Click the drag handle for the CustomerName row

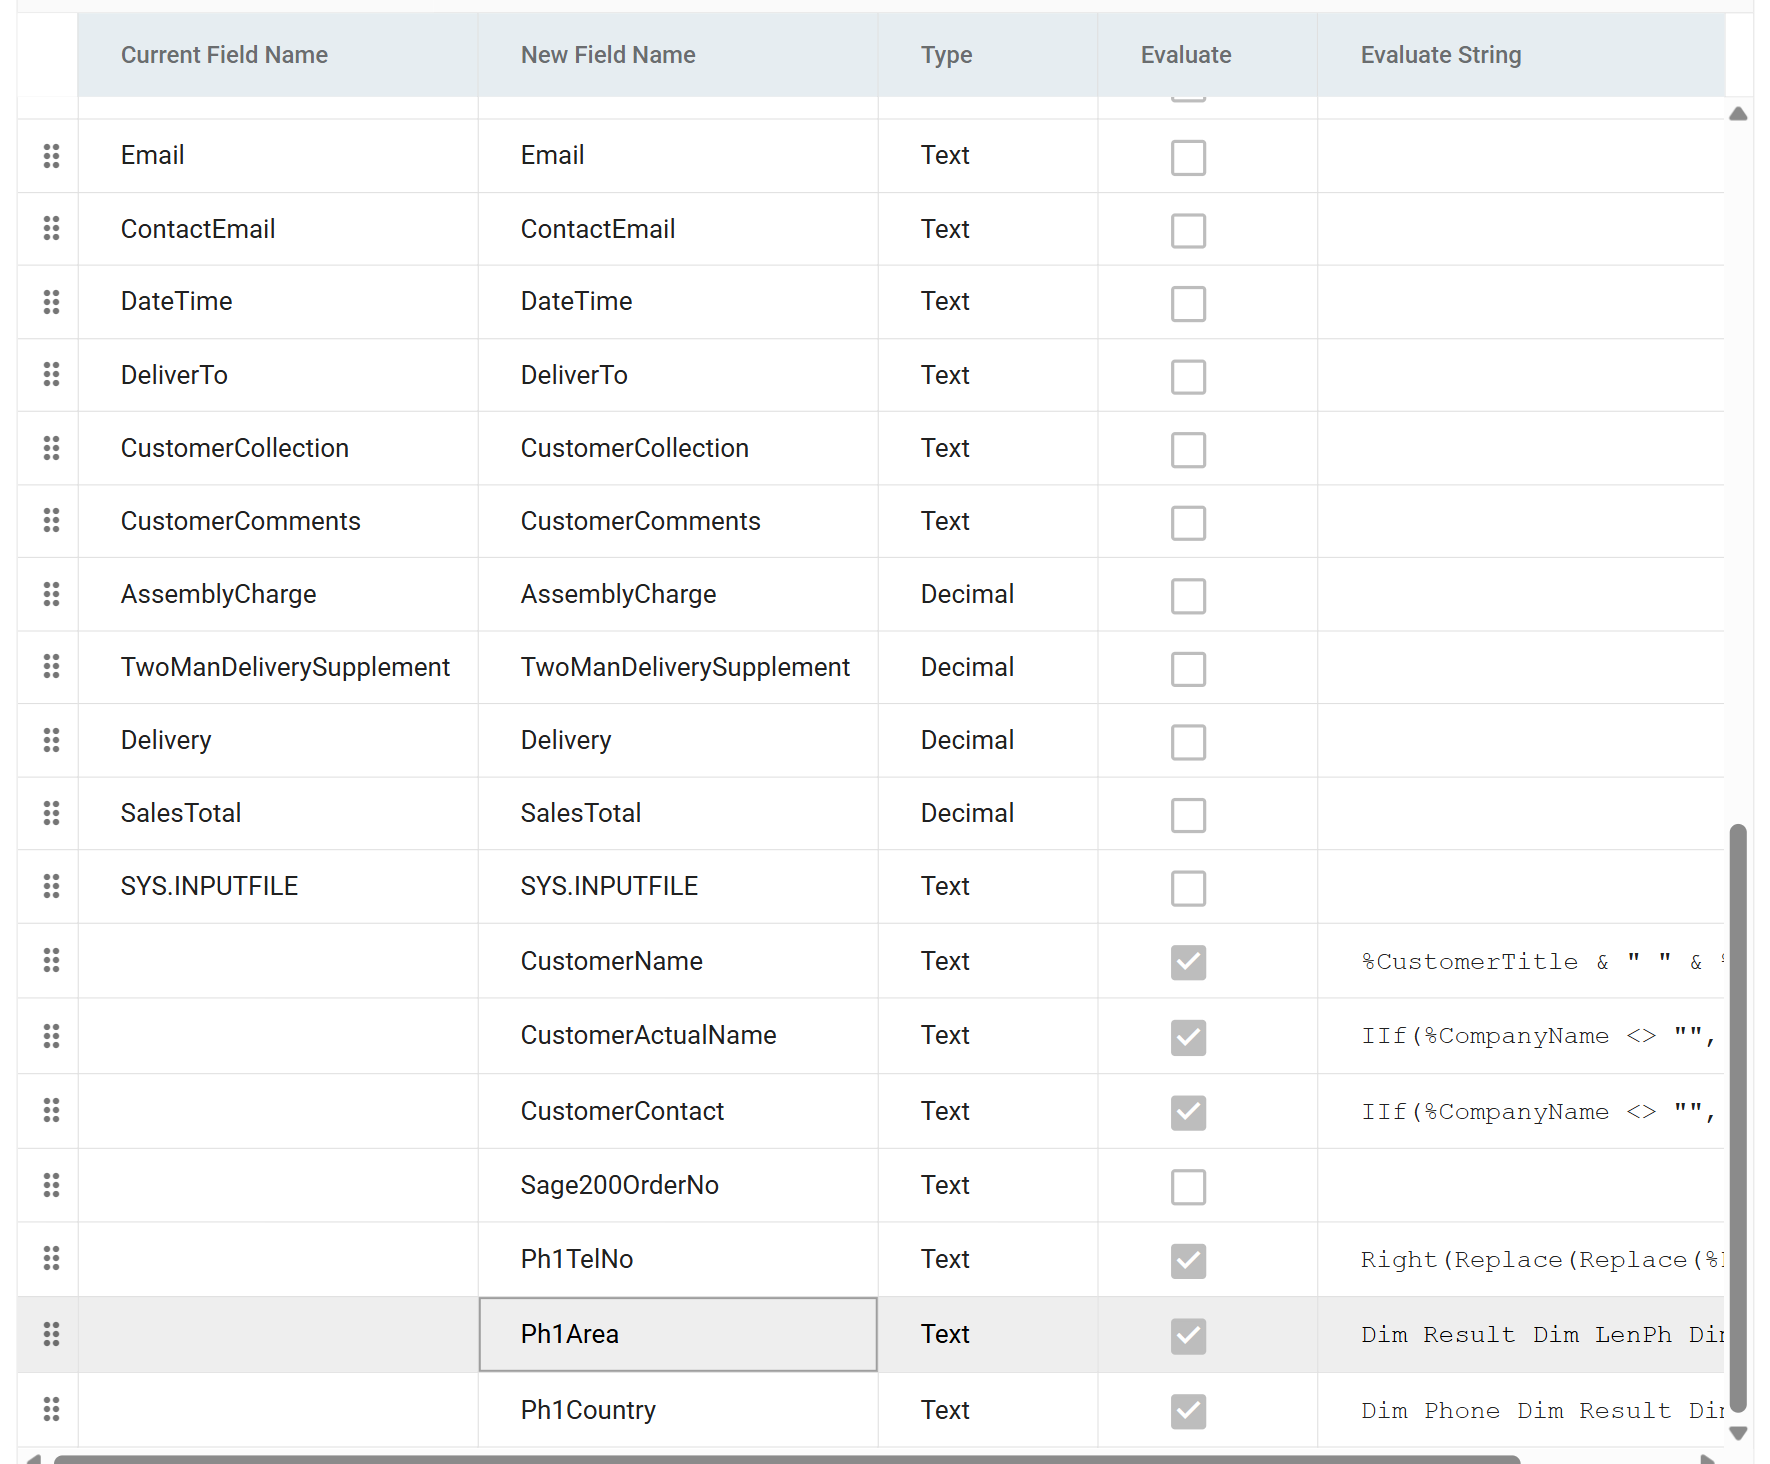(x=51, y=961)
